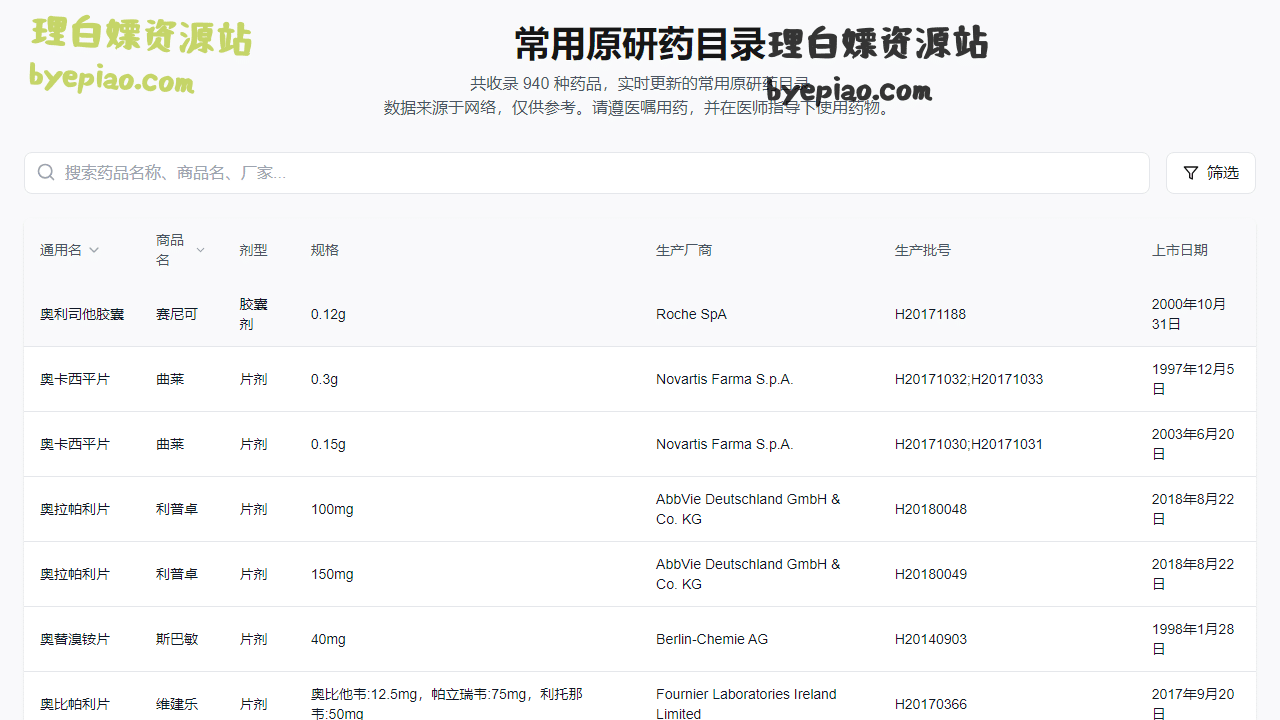1280x720 pixels.
Task: Sort by 通用名 column chevron
Action: (x=94, y=250)
